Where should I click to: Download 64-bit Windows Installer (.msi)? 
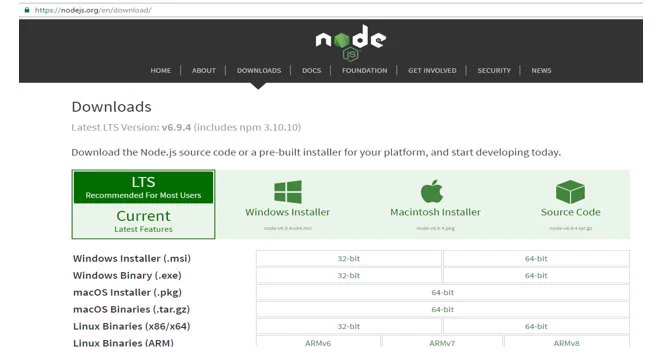pyautogui.click(x=536, y=259)
